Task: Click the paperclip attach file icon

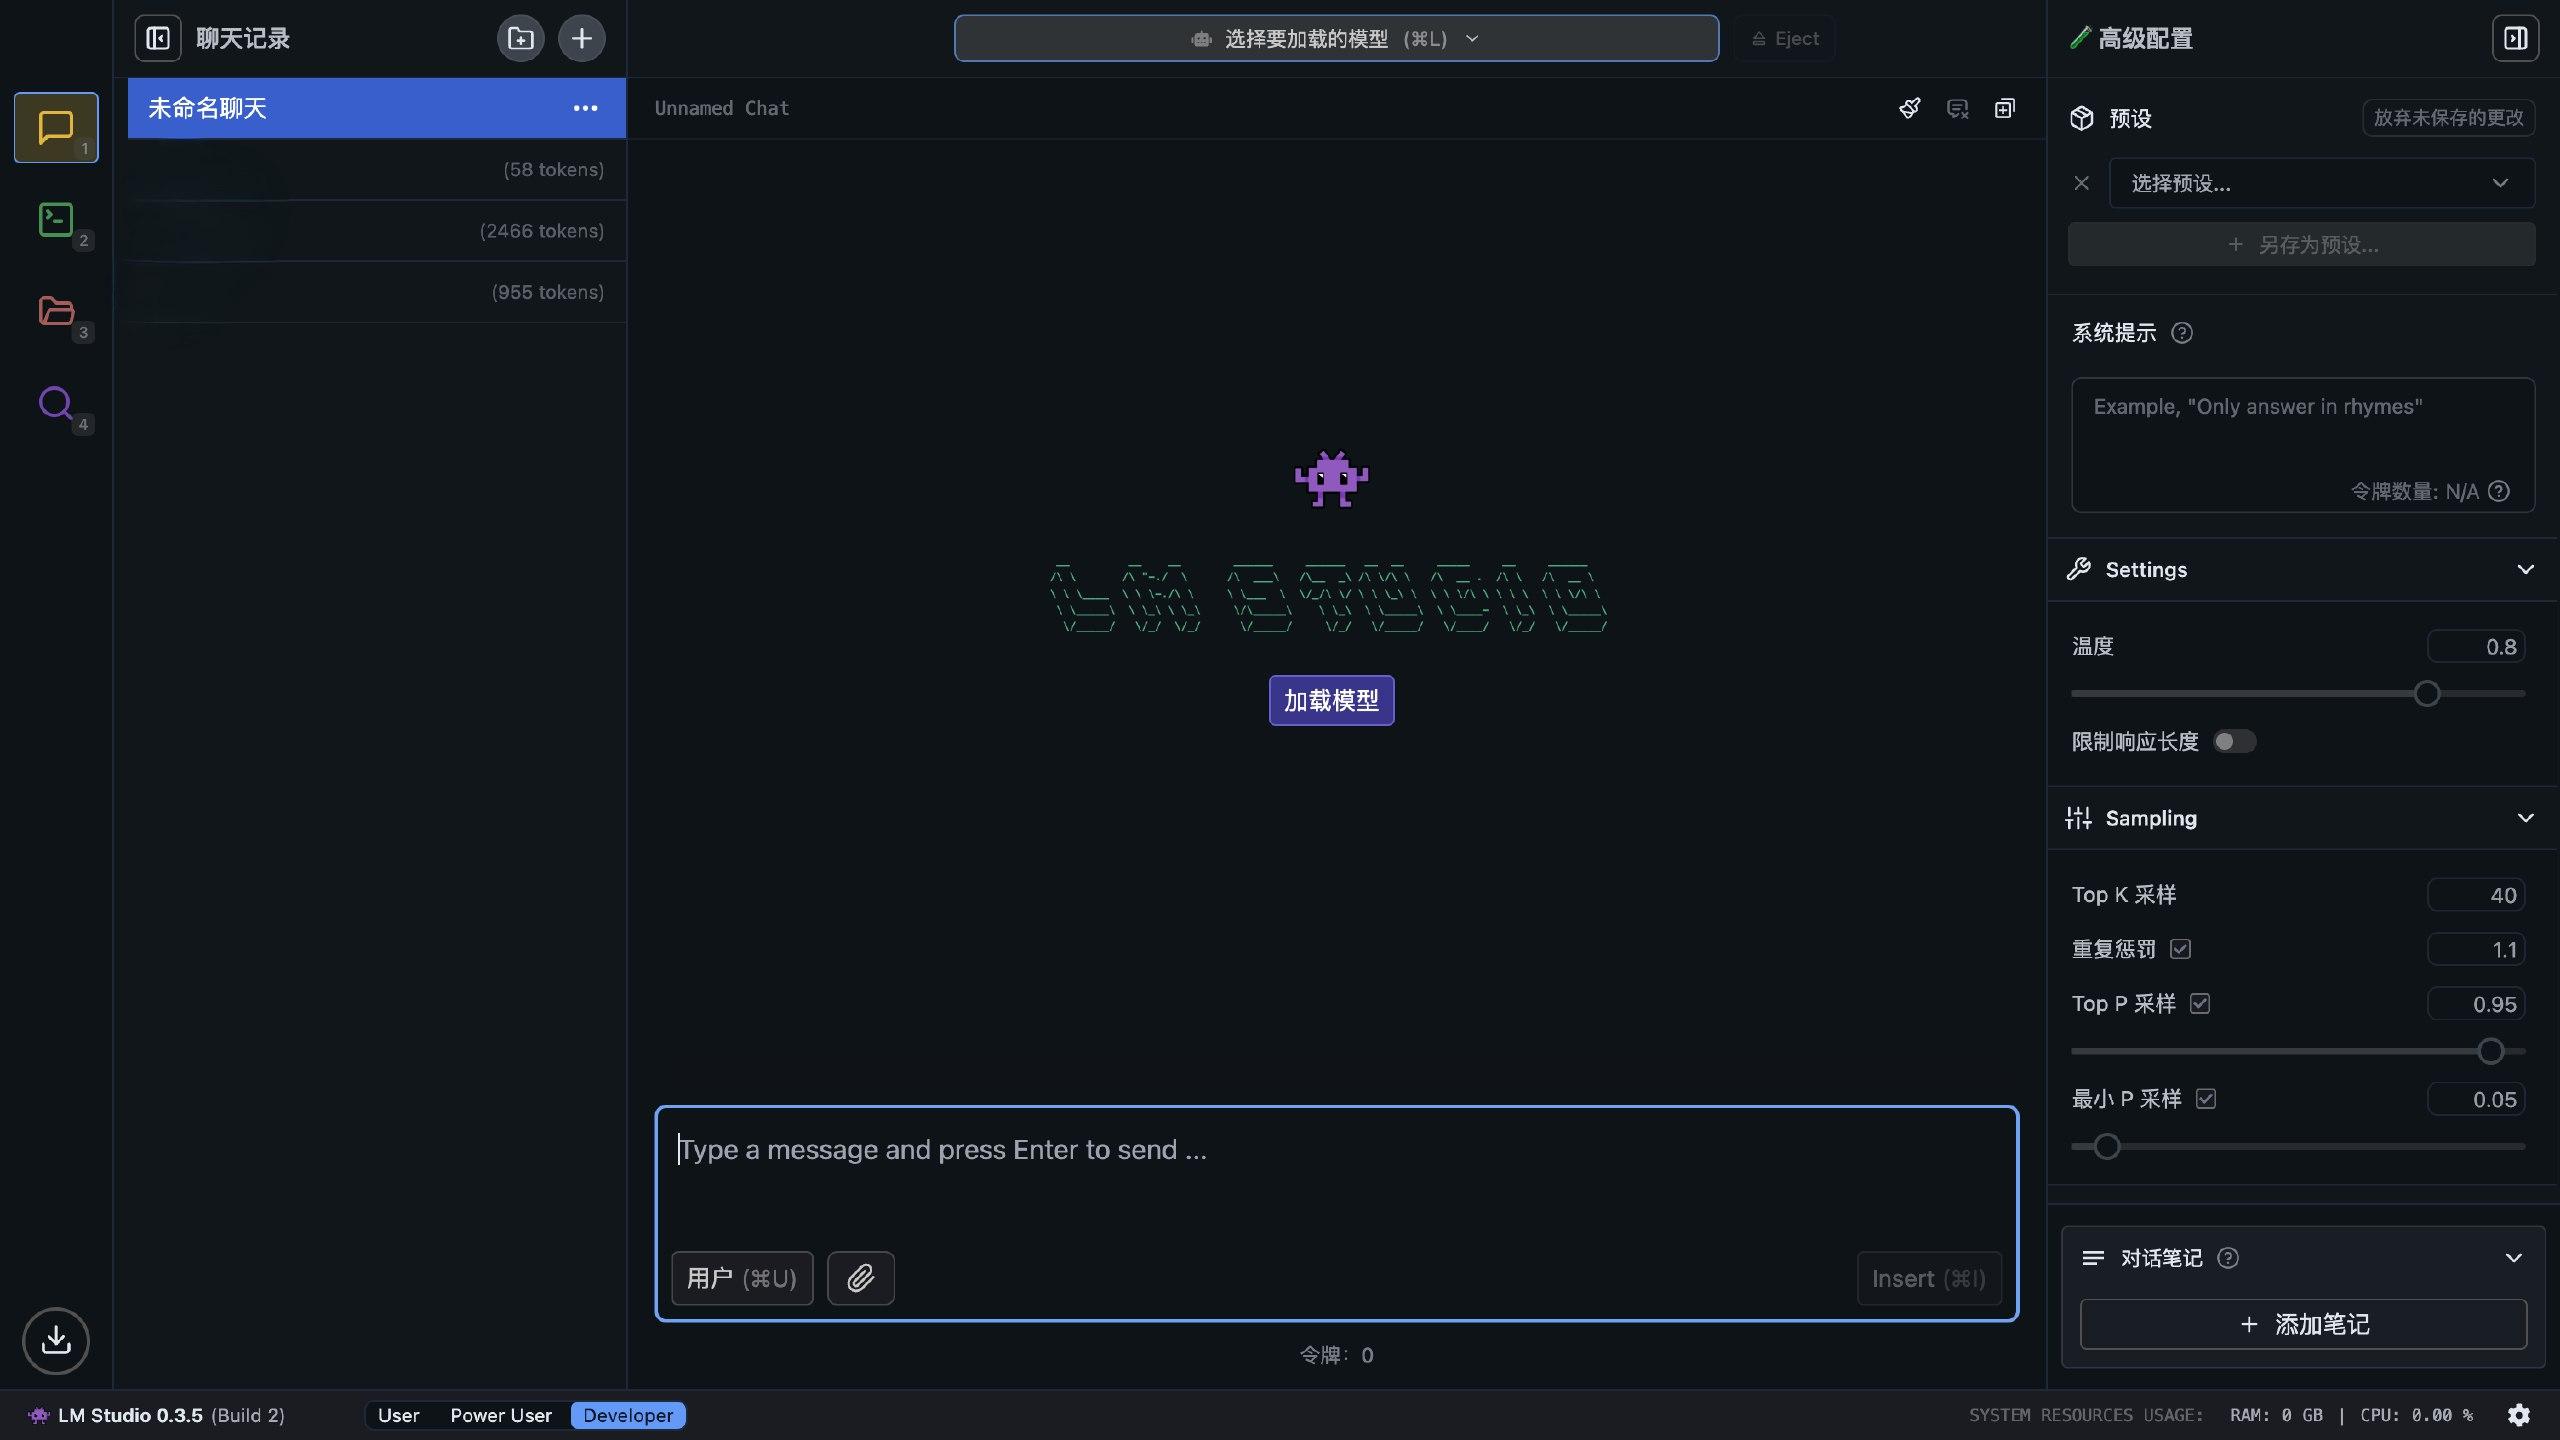Action: point(860,1278)
